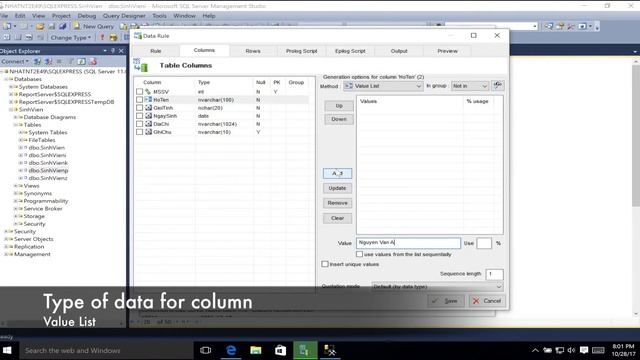The image size is (640, 360).
Task: Click the red exclamation execute icon
Action: coord(102,38)
